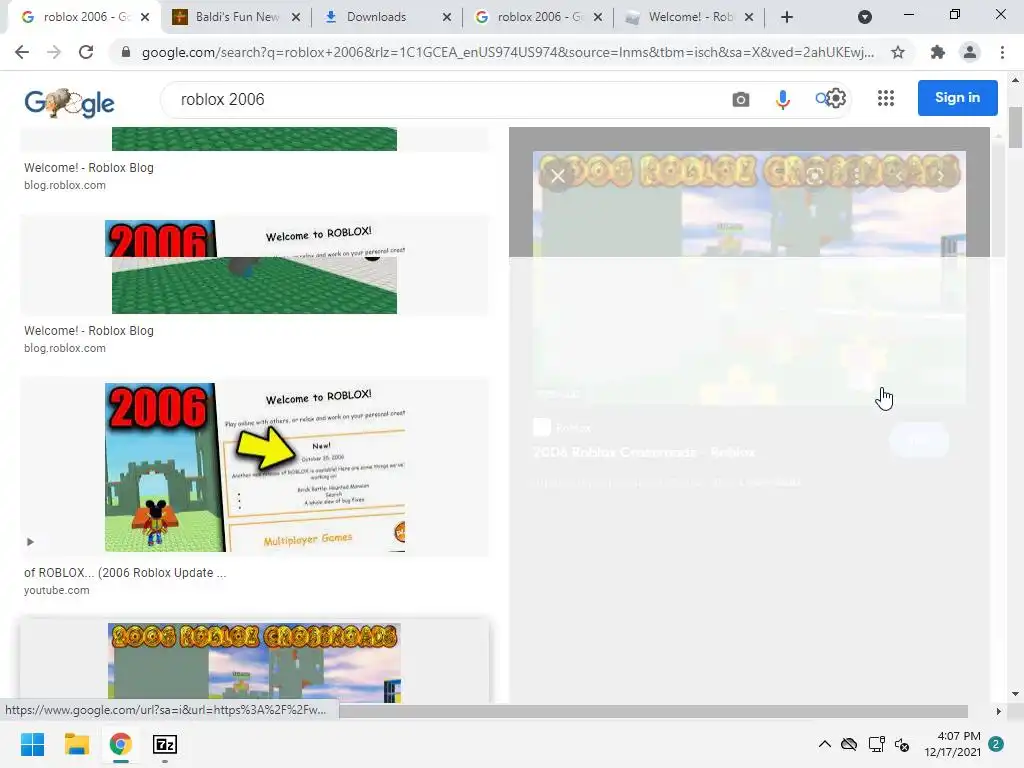Bookmark this page with the star icon
Image resolution: width=1024 pixels, height=768 pixels.
point(898,52)
